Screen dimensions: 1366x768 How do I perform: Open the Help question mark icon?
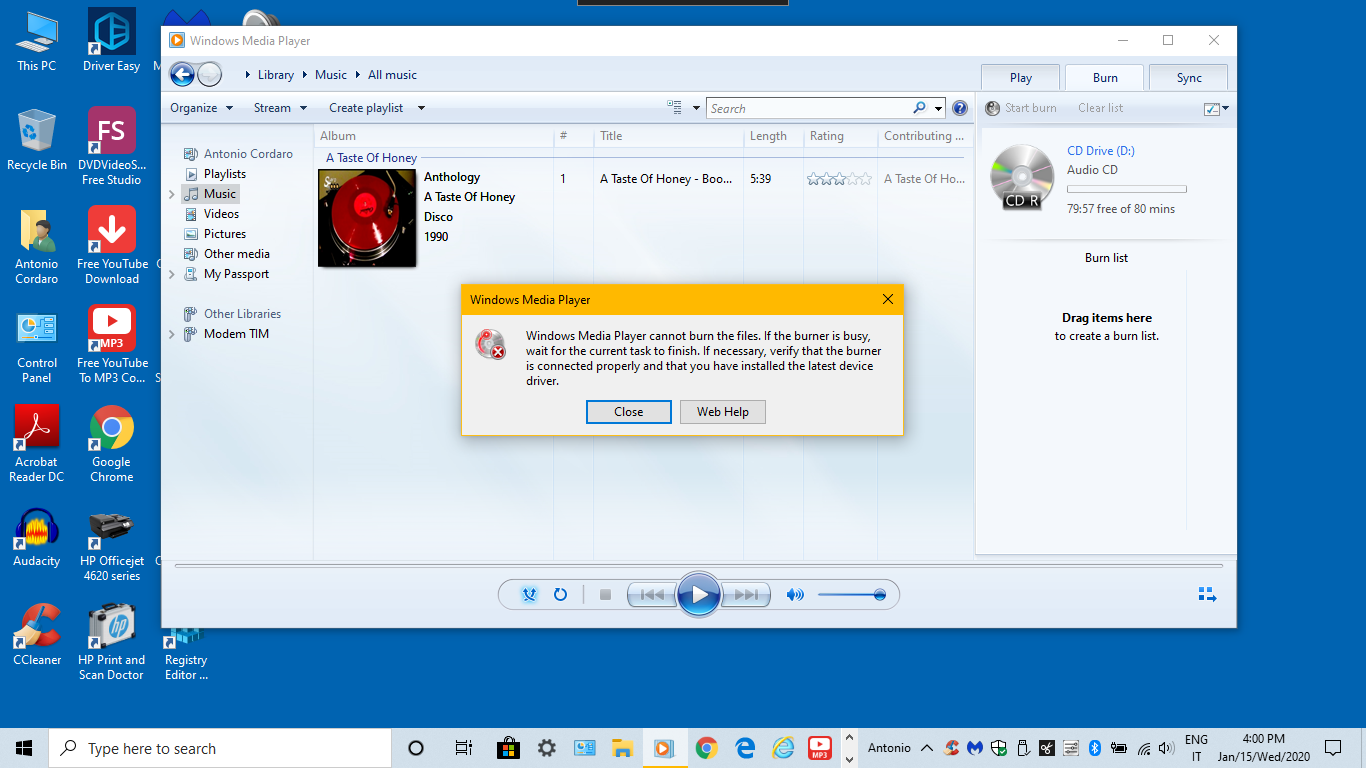959,108
